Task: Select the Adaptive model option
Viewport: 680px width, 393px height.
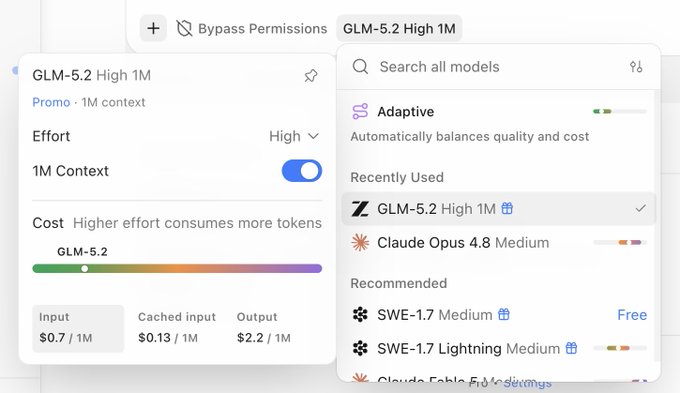Action: (x=499, y=123)
